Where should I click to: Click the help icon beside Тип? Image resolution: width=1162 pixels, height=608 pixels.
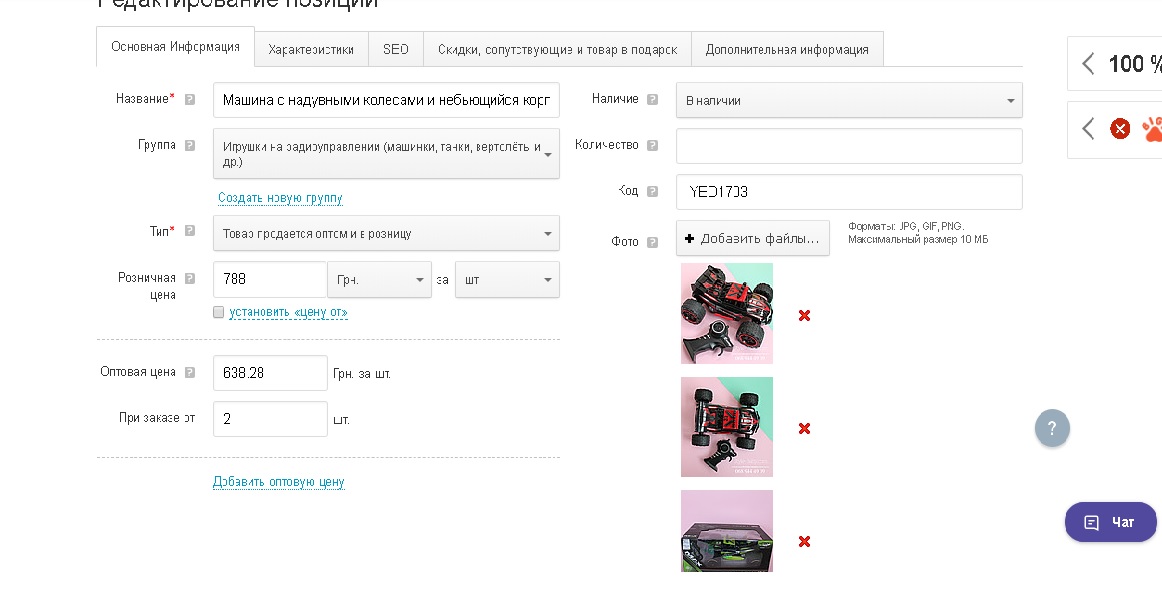point(190,231)
